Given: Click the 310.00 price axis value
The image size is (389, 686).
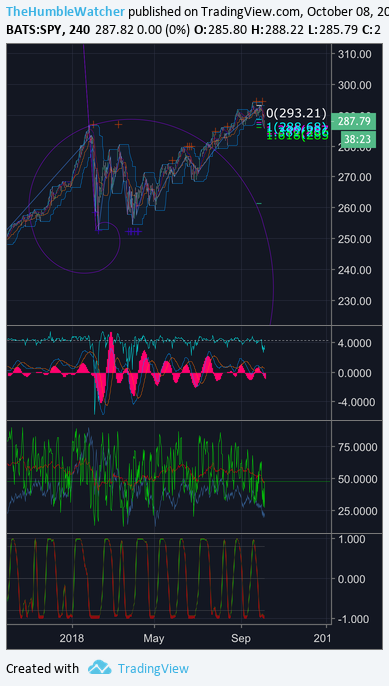Looking at the screenshot, I should point(354,54).
